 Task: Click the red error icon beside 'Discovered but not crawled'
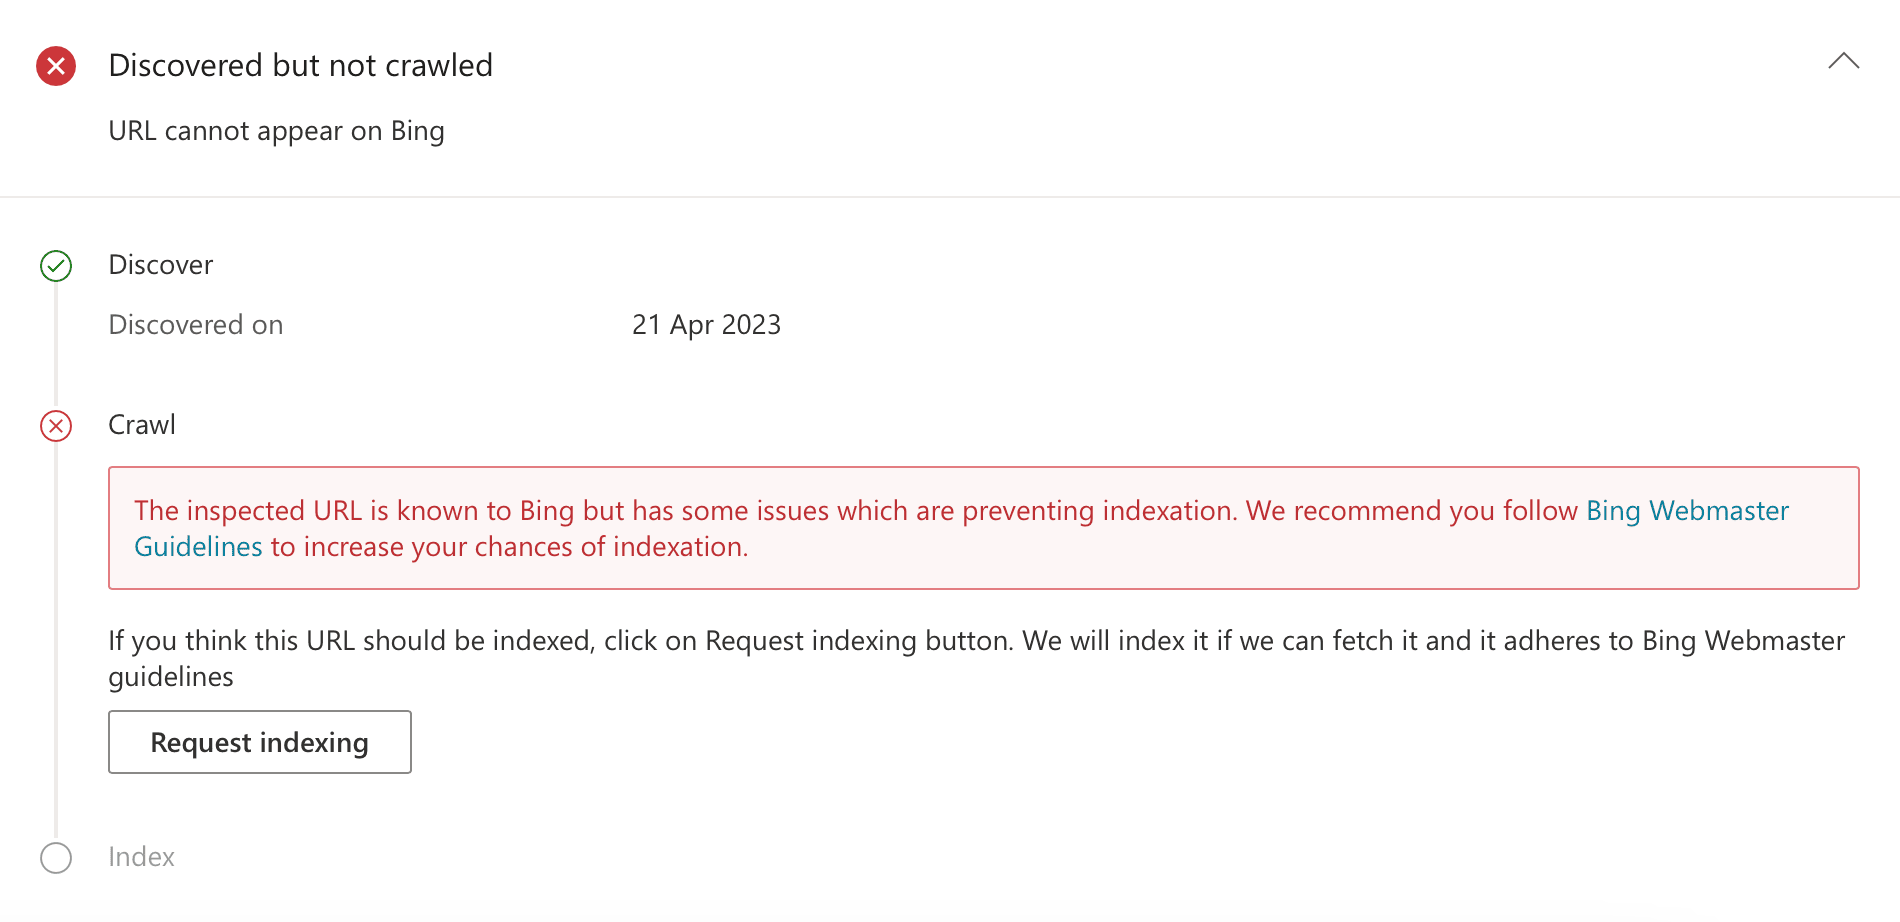coord(56,66)
